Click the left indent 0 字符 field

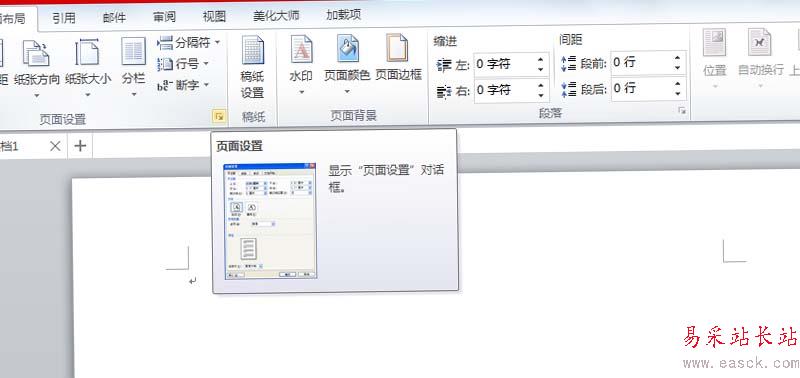click(x=504, y=64)
